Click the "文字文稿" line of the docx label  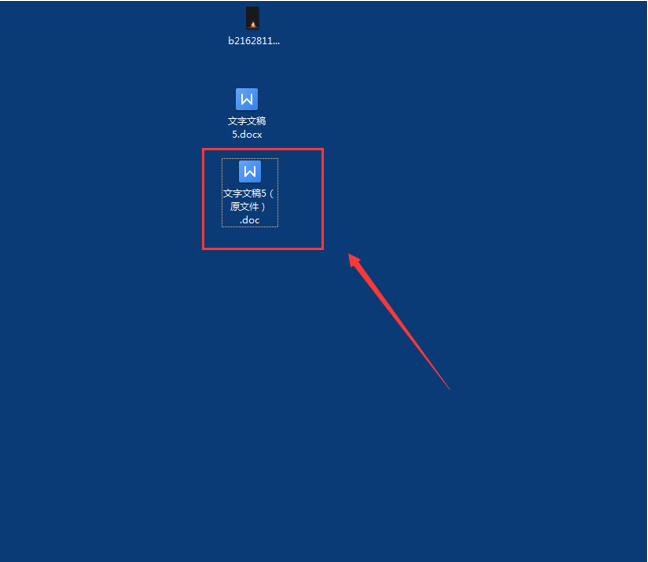tap(247, 121)
